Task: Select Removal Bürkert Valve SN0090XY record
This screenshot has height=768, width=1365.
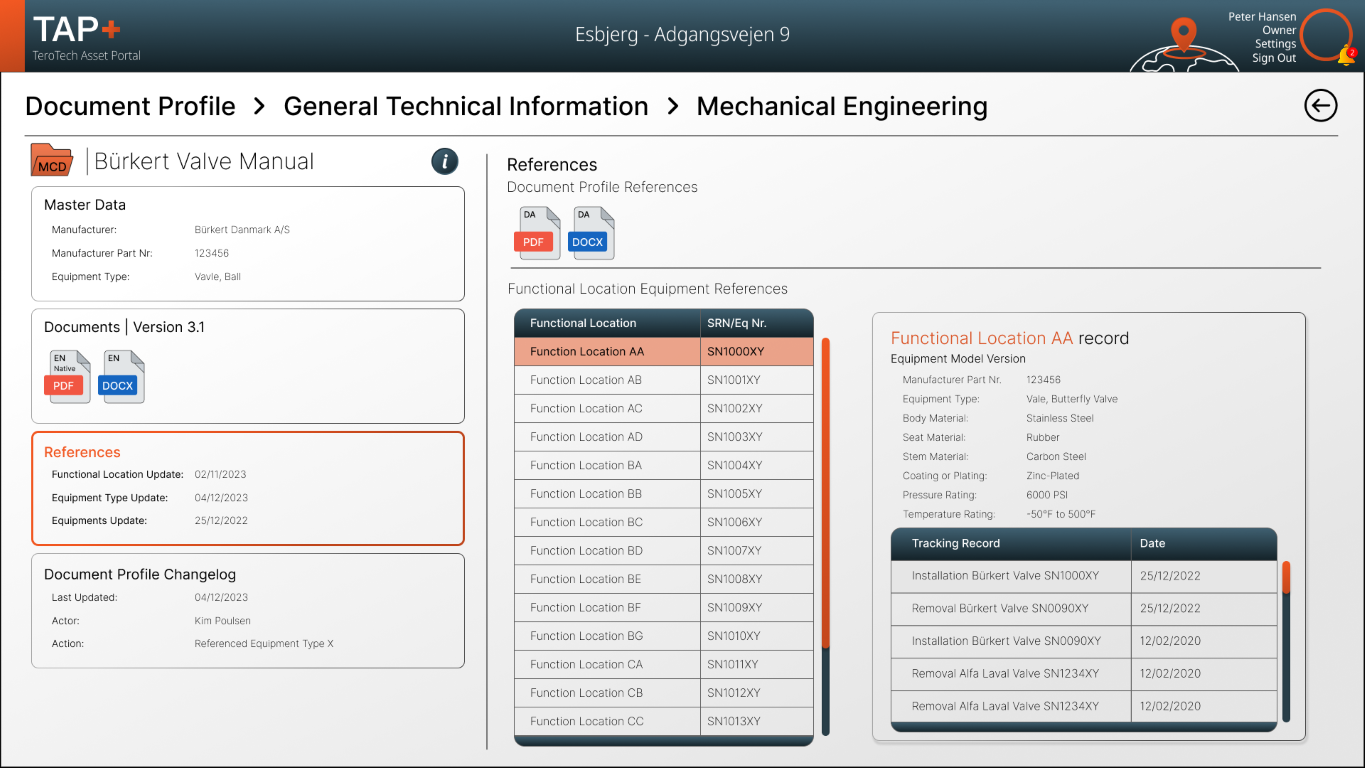Action: (x=1084, y=608)
